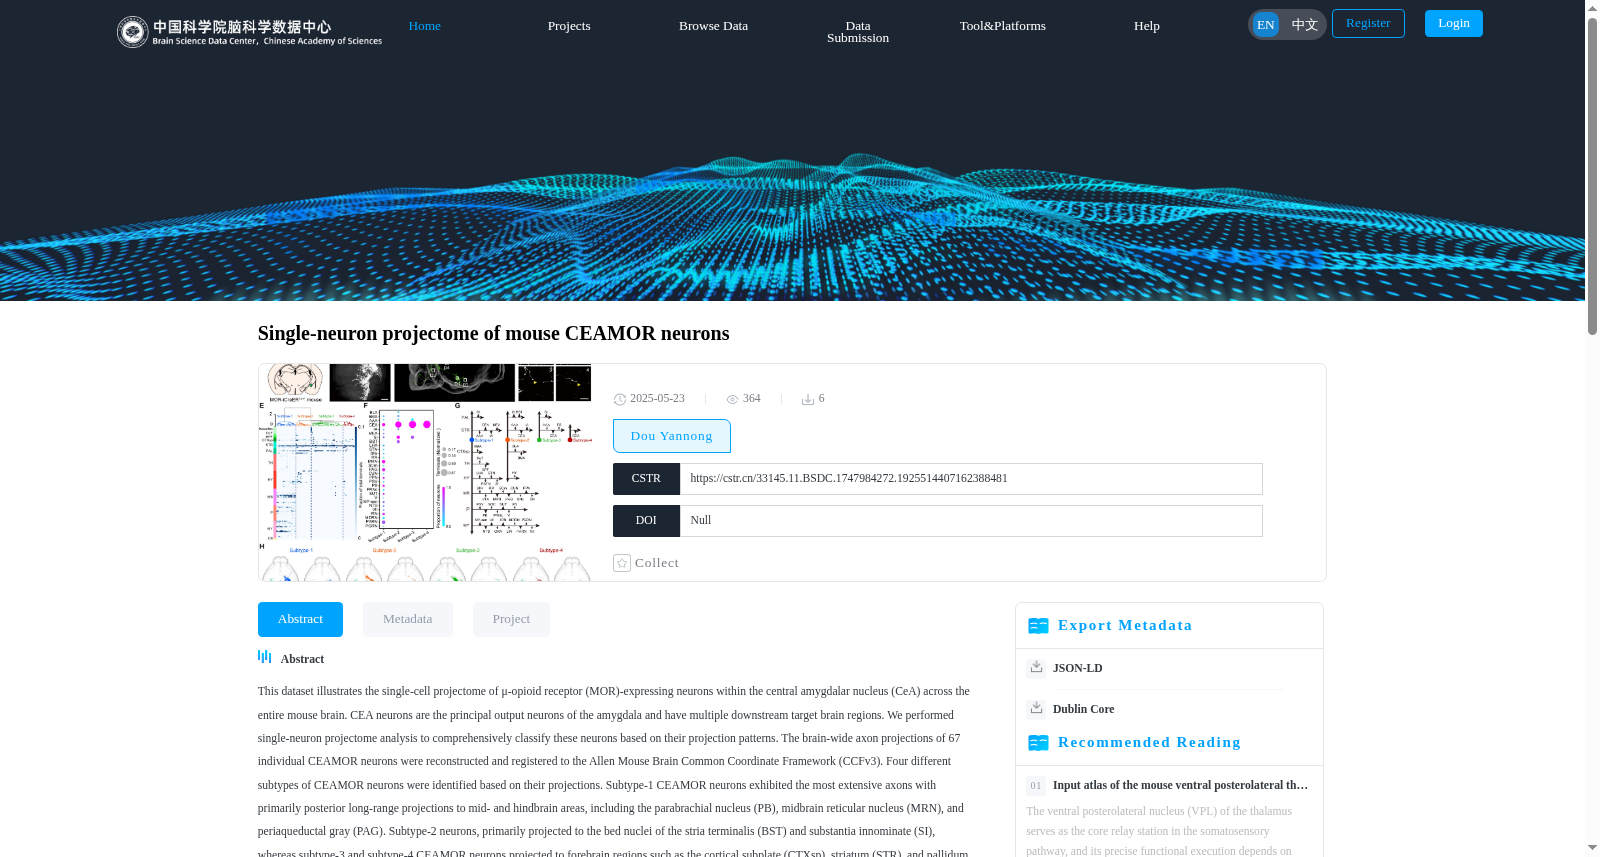Click the scrollbar up arrow
This screenshot has width=1600, height=857.
tap(1592, 8)
